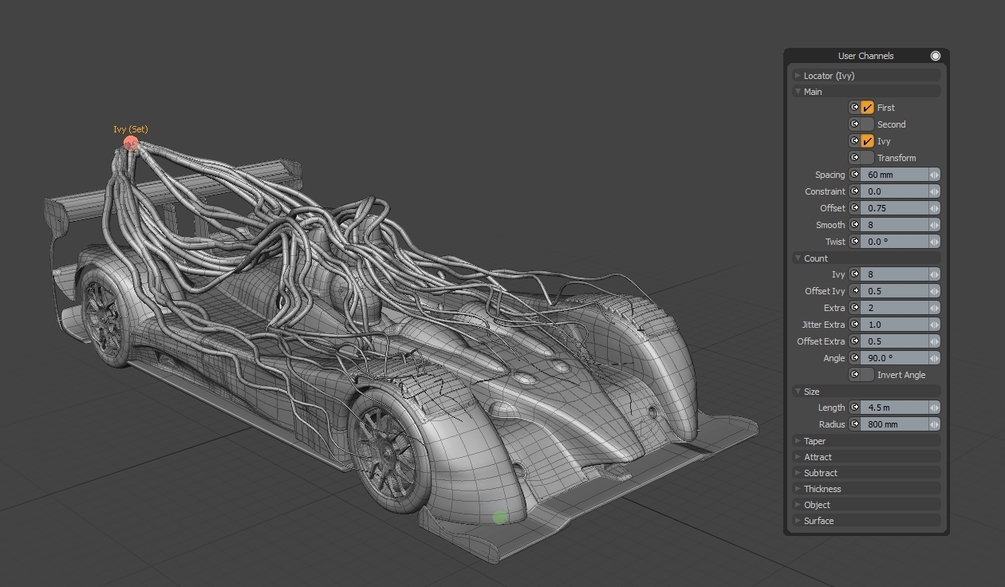Click the Jitter Extra field showing 1.0
1005x587 pixels.
click(894, 324)
